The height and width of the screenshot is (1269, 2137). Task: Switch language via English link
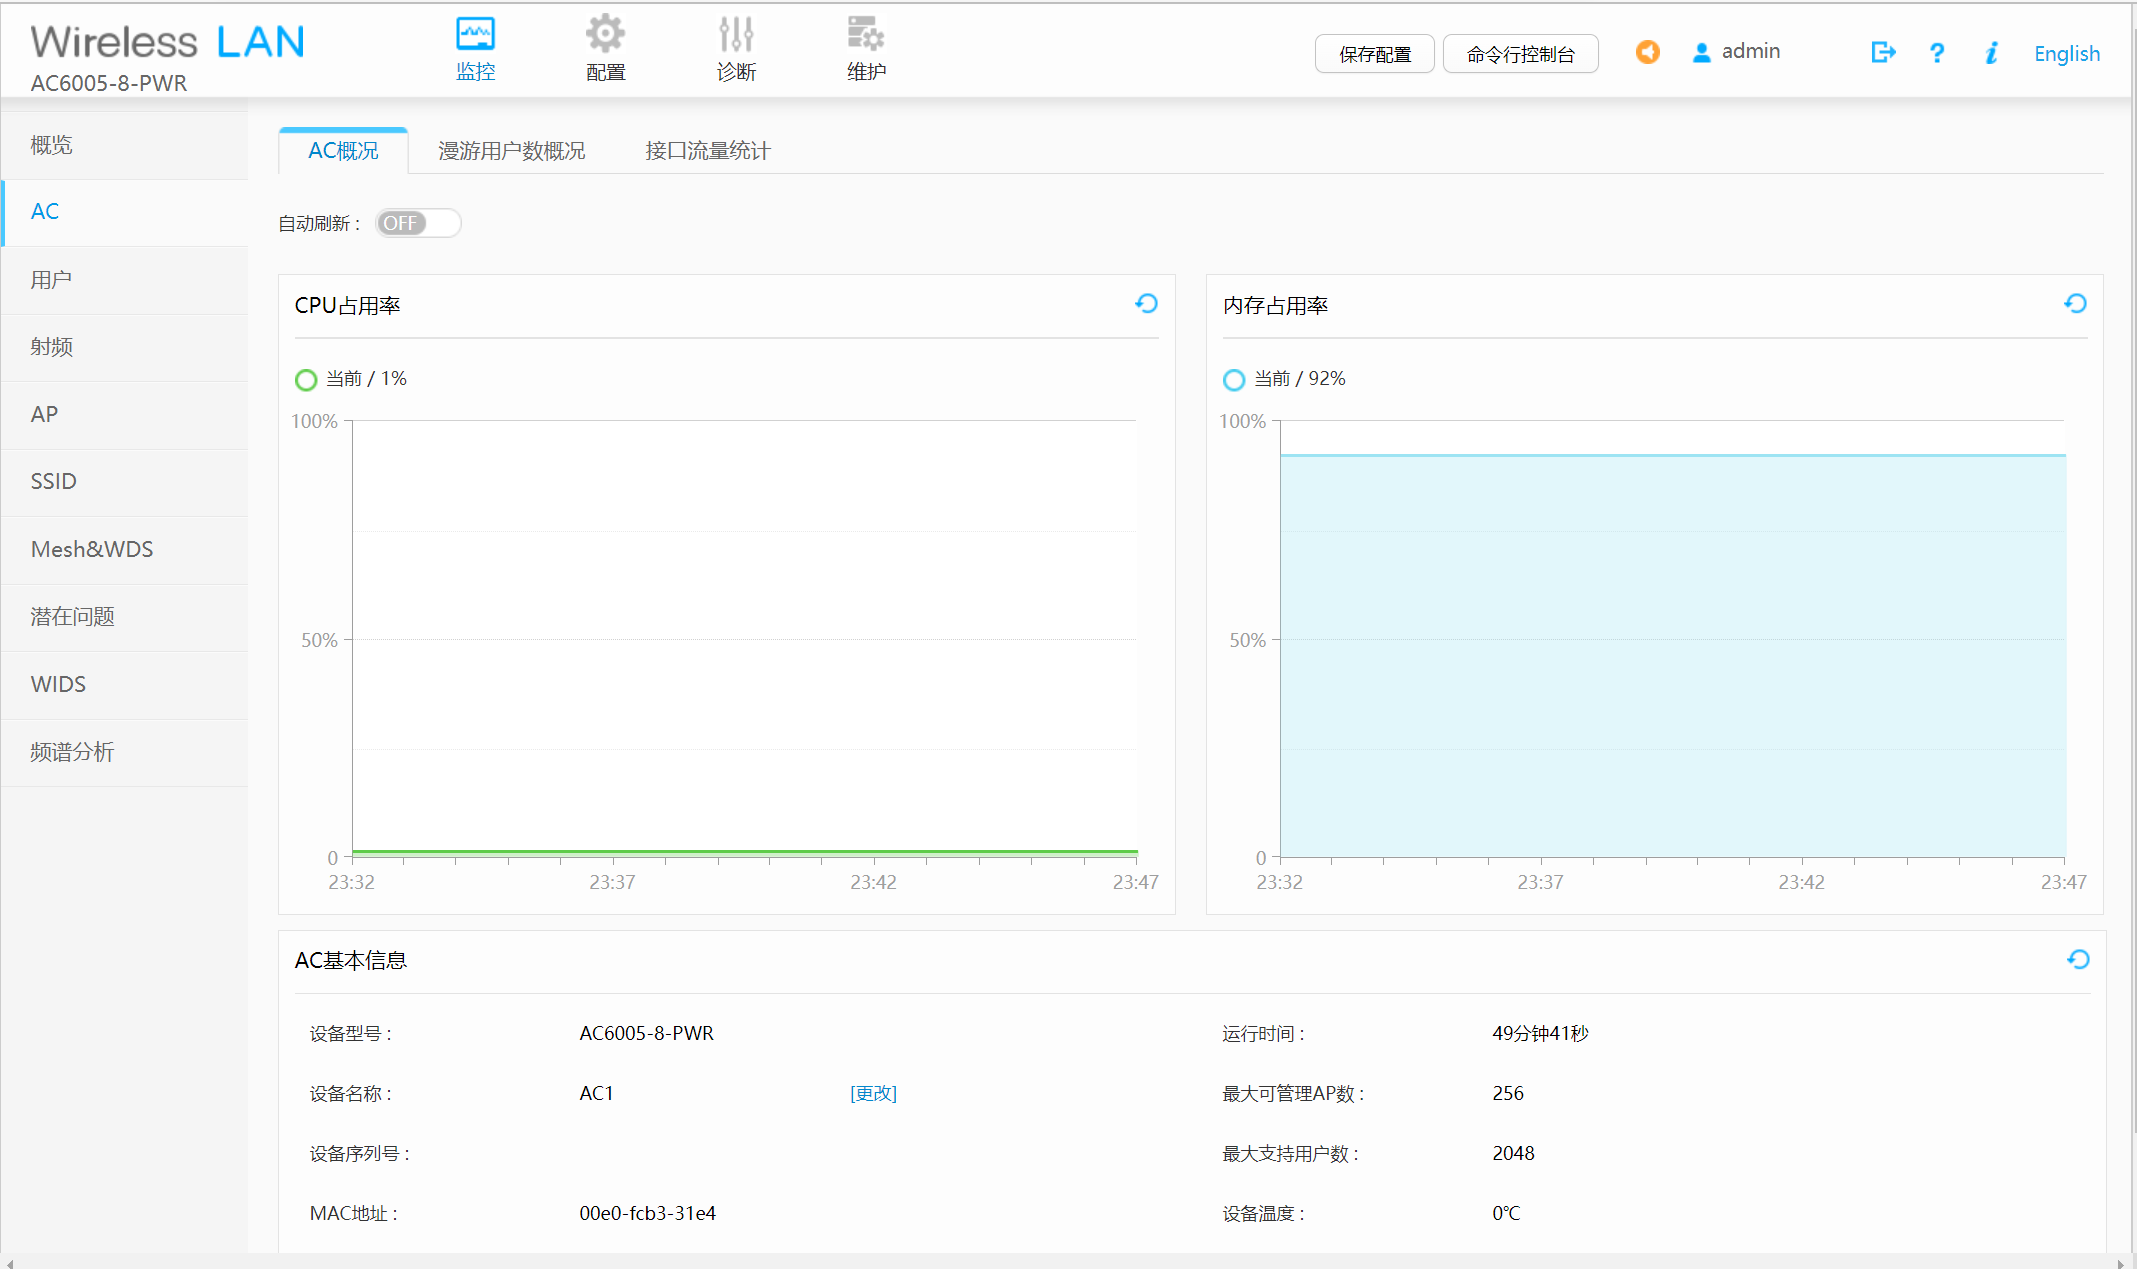[2067, 54]
